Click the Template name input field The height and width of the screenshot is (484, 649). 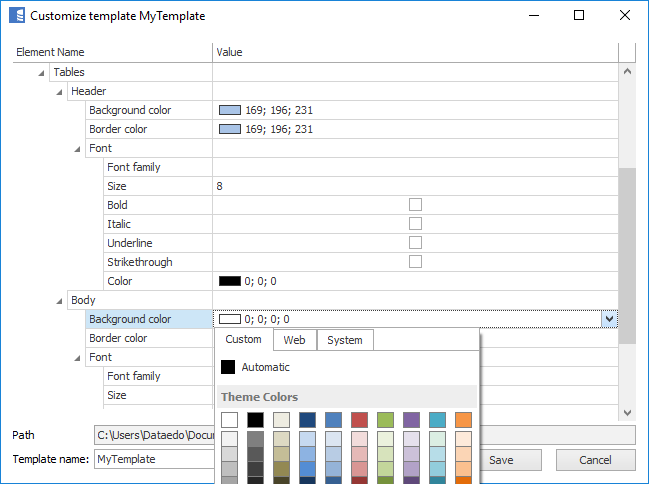coord(150,459)
